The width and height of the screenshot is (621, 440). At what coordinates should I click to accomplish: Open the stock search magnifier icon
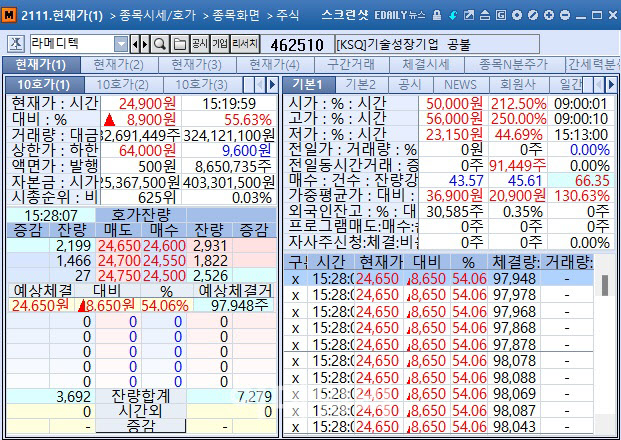(160, 44)
